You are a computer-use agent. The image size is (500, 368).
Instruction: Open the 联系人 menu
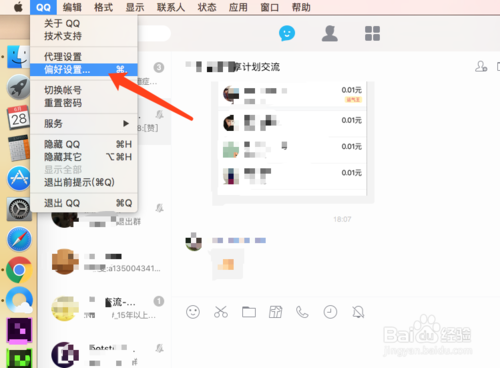coord(171,7)
